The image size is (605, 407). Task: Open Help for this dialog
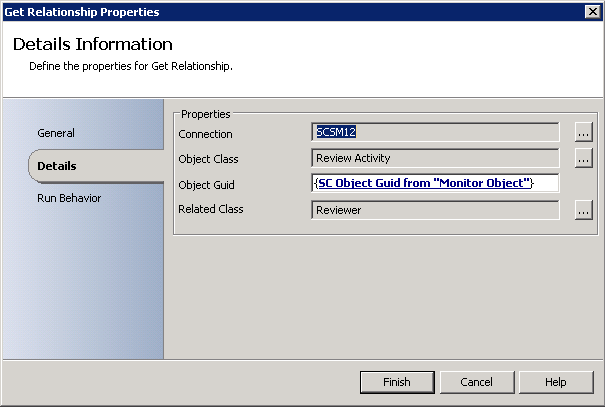click(556, 382)
